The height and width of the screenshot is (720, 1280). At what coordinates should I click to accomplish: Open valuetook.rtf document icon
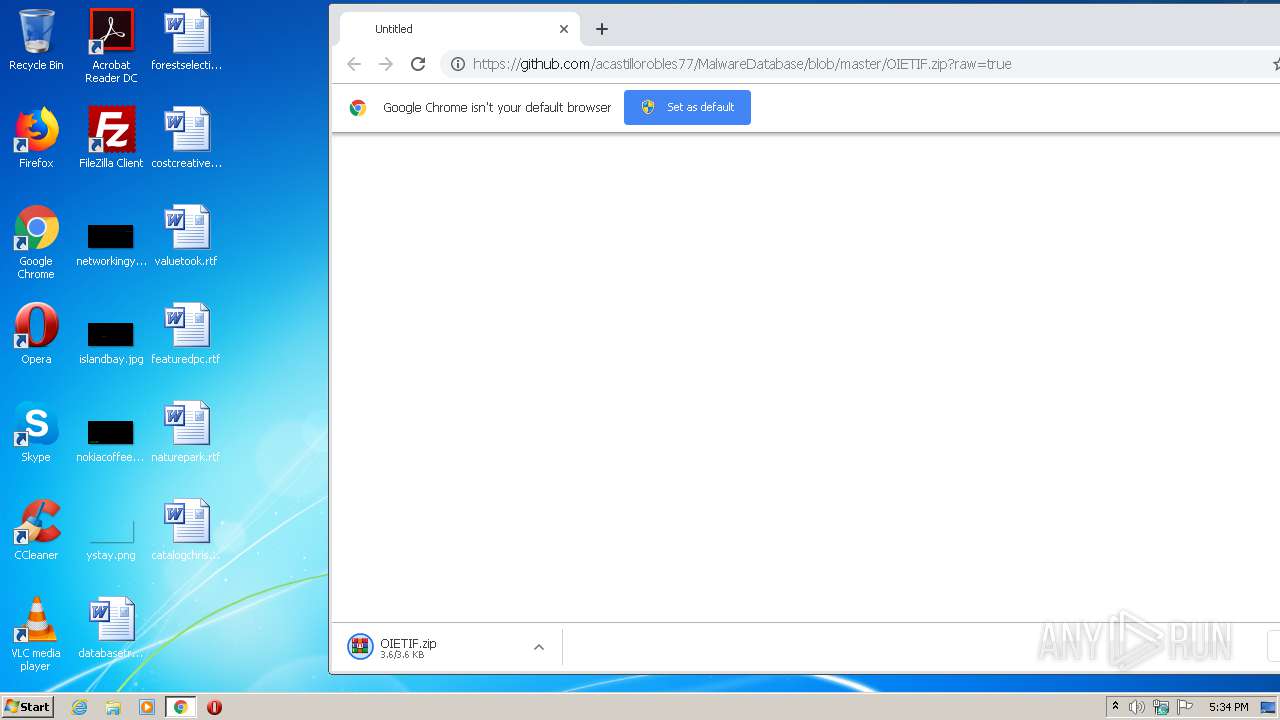point(186,236)
